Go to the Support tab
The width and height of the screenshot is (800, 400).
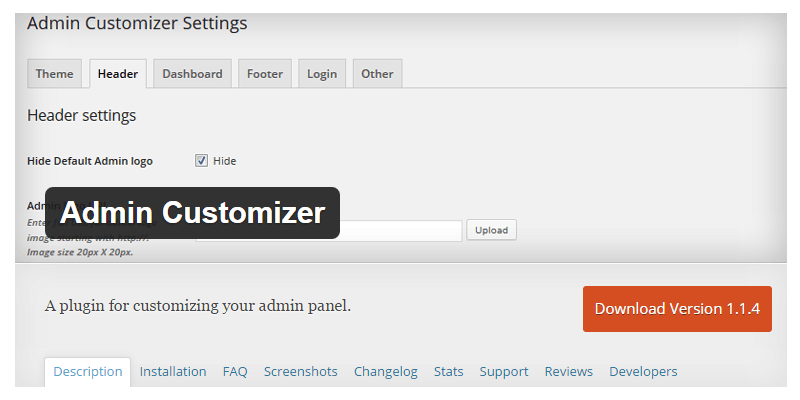(504, 371)
